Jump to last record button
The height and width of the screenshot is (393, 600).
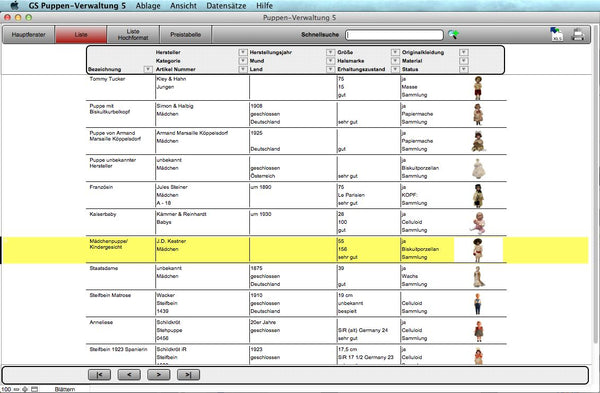pos(188,375)
